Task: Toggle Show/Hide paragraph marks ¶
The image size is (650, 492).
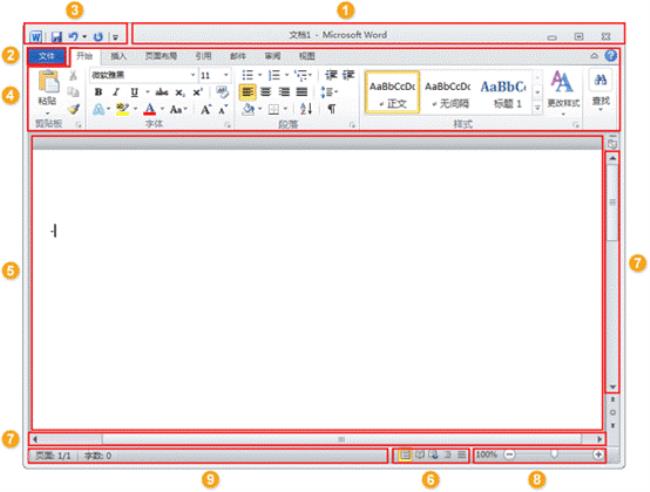Action: (332, 109)
